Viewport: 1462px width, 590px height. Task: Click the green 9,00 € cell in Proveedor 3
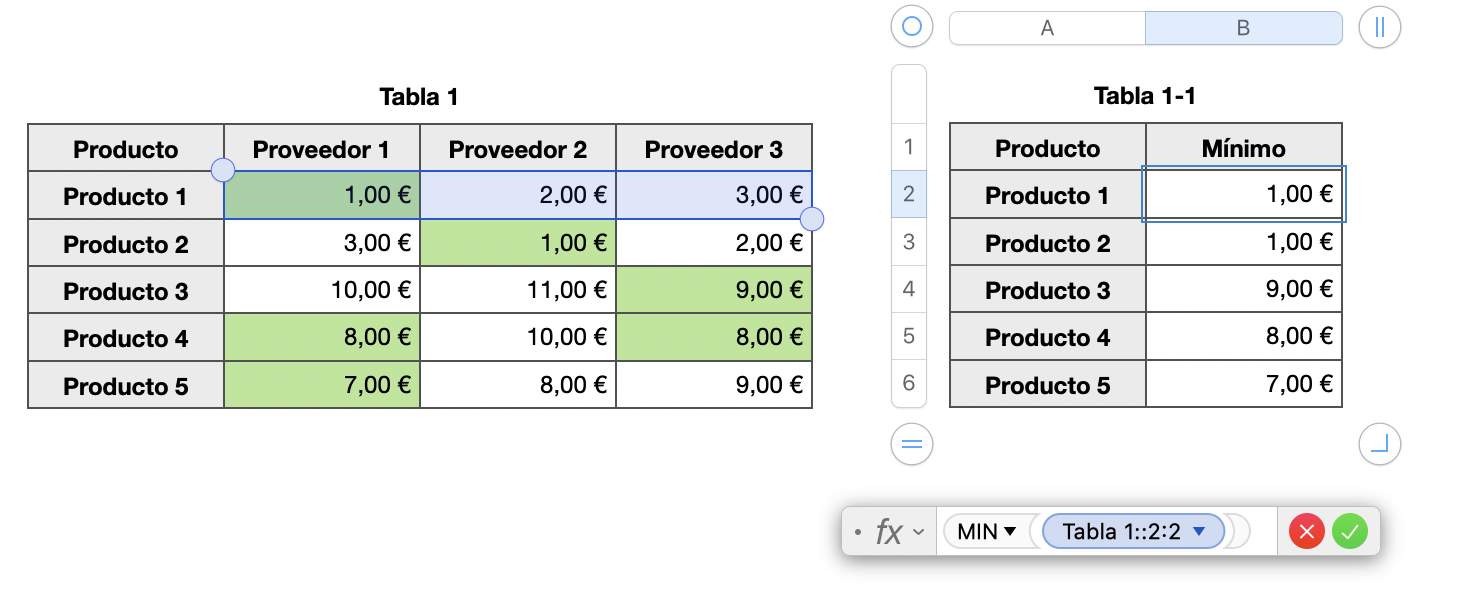pyautogui.click(x=714, y=290)
